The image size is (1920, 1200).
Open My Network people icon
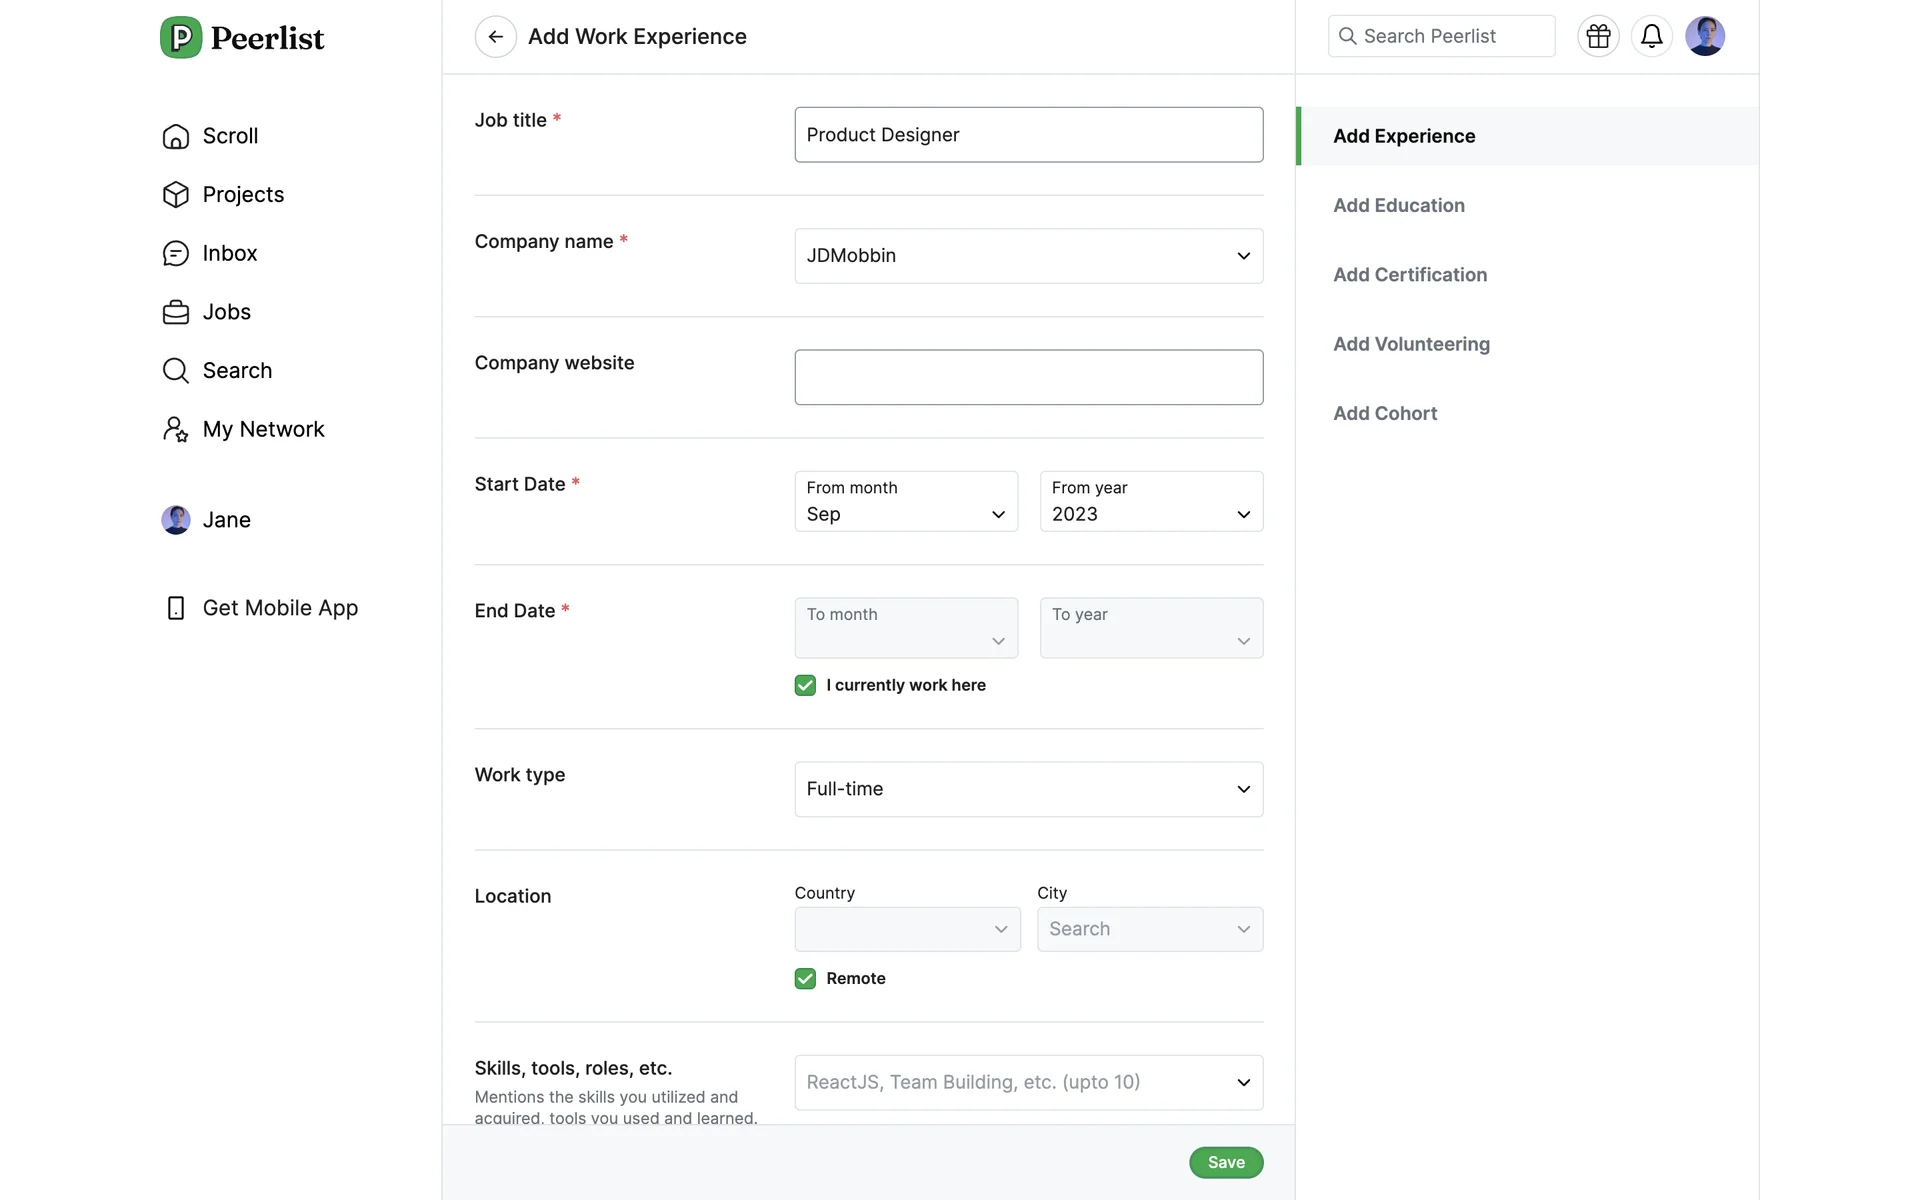click(176, 430)
